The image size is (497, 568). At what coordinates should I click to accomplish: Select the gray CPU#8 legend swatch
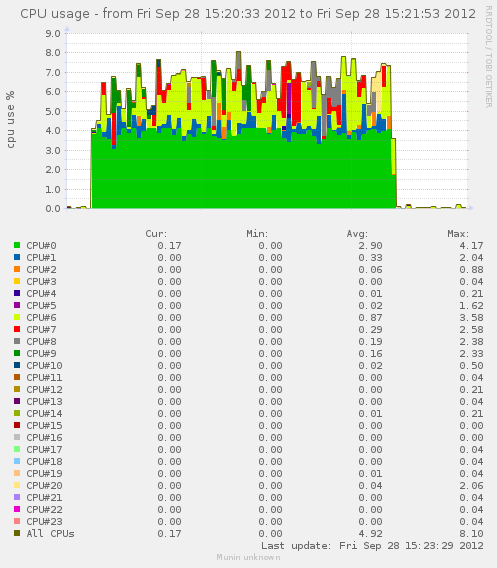pyautogui.click(x=17, y=341)
